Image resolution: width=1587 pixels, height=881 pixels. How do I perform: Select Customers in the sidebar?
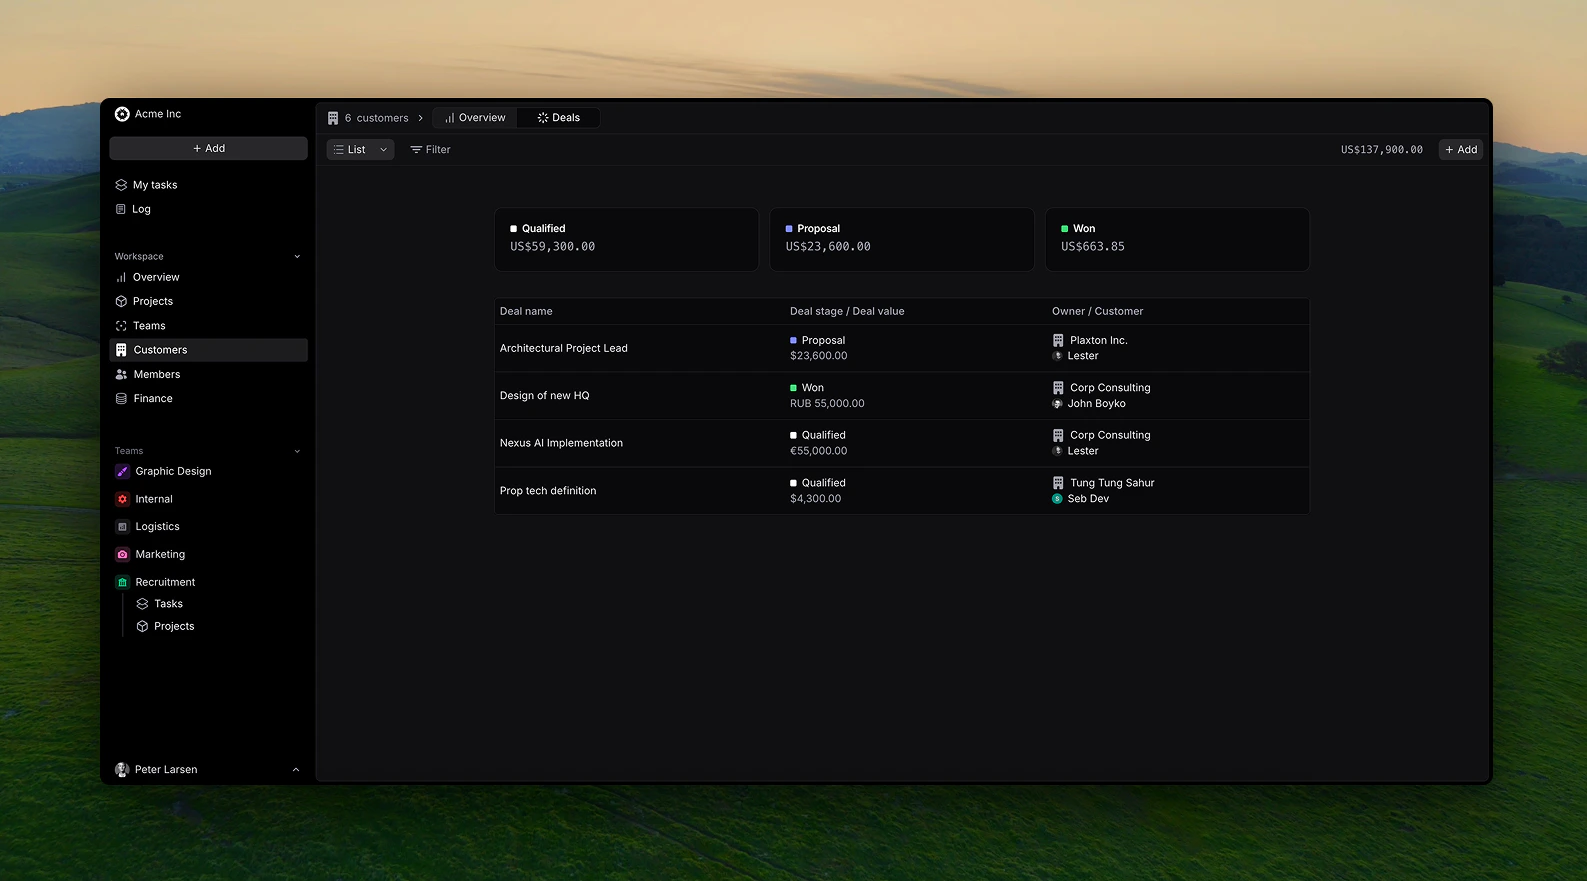click(x=208, y=350)
